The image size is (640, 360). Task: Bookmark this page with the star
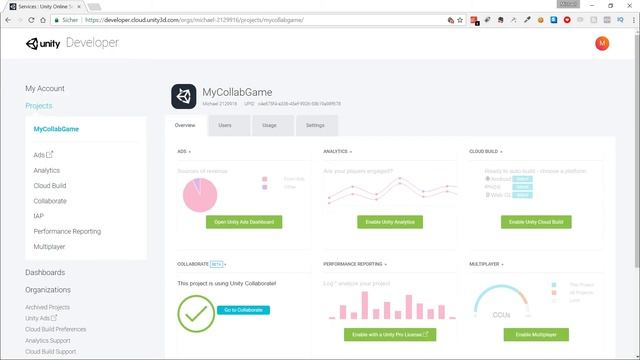(x=460, y=20)
